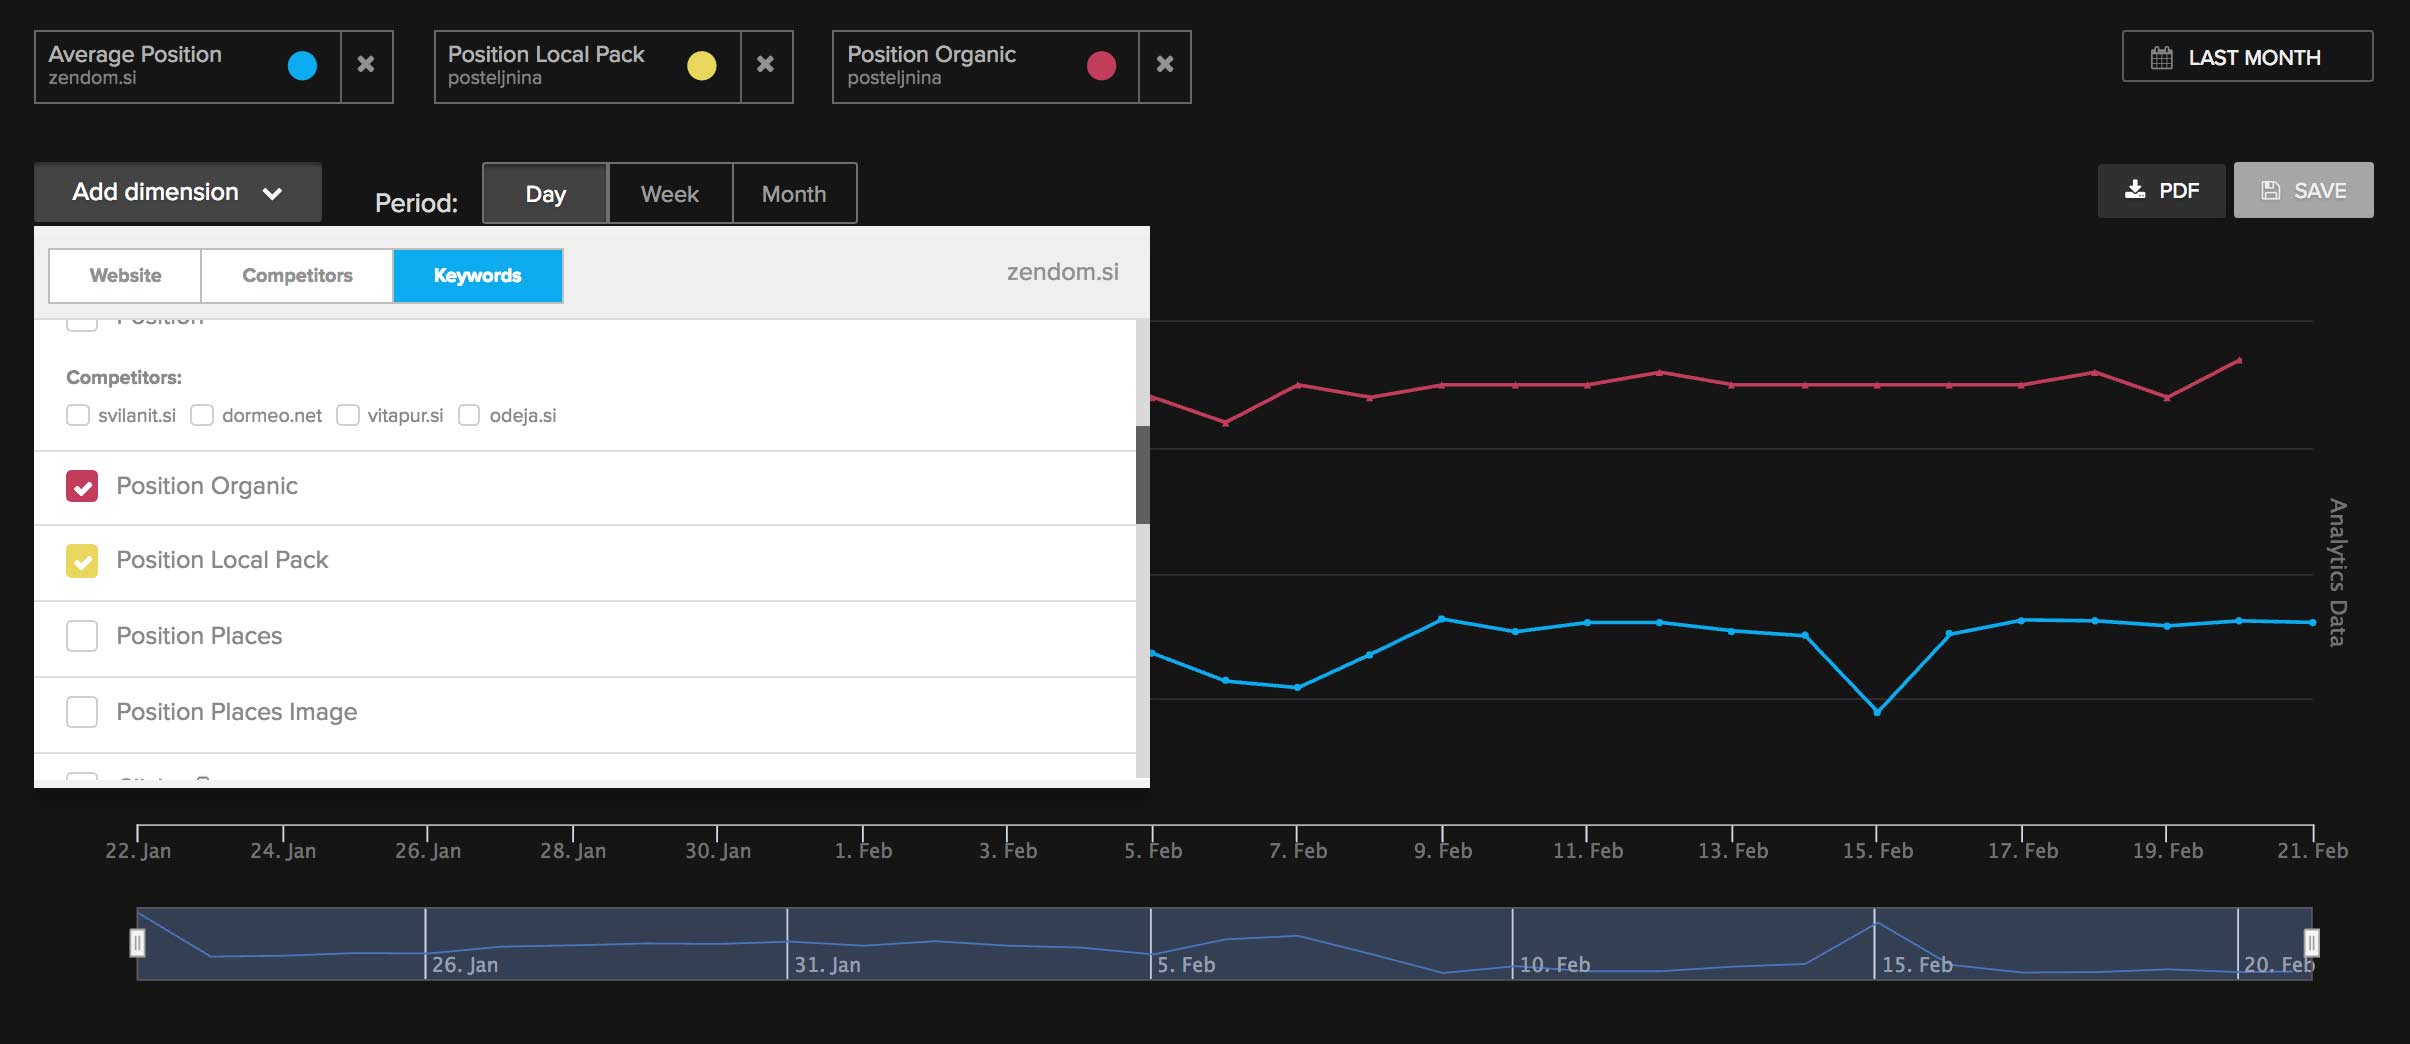Viewport: 2410px width, 1044px height.
Task: Enable the Position Places checkbox
Action: [x=82, y=636]
